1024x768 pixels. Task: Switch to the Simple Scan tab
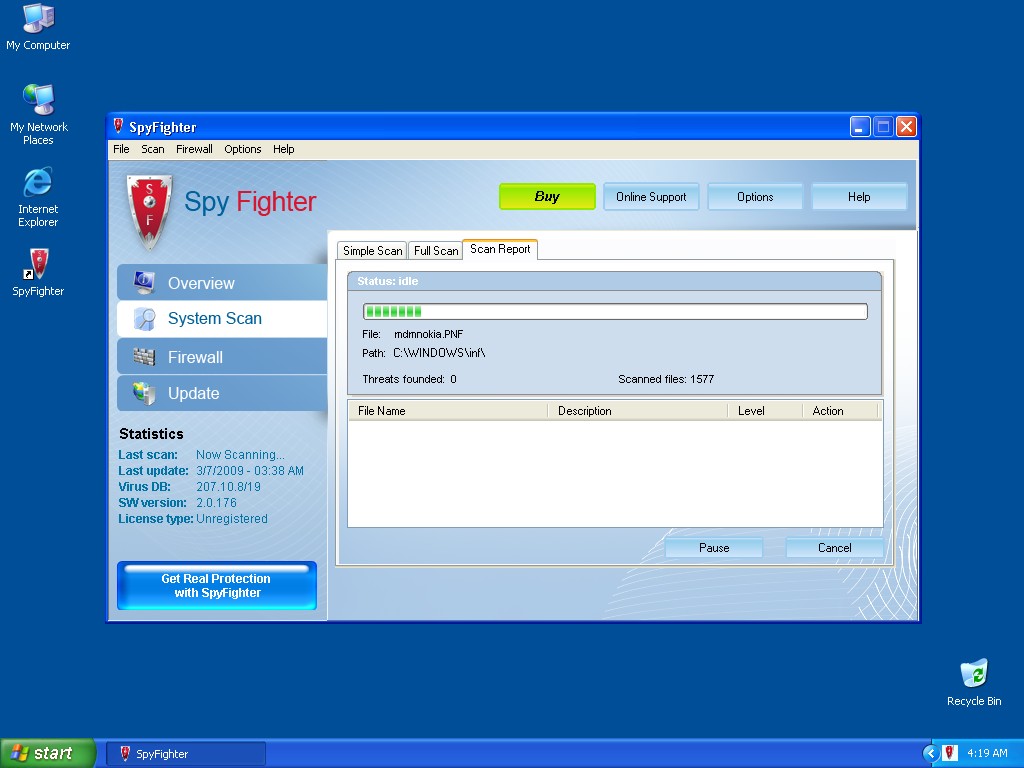[372, 251]
